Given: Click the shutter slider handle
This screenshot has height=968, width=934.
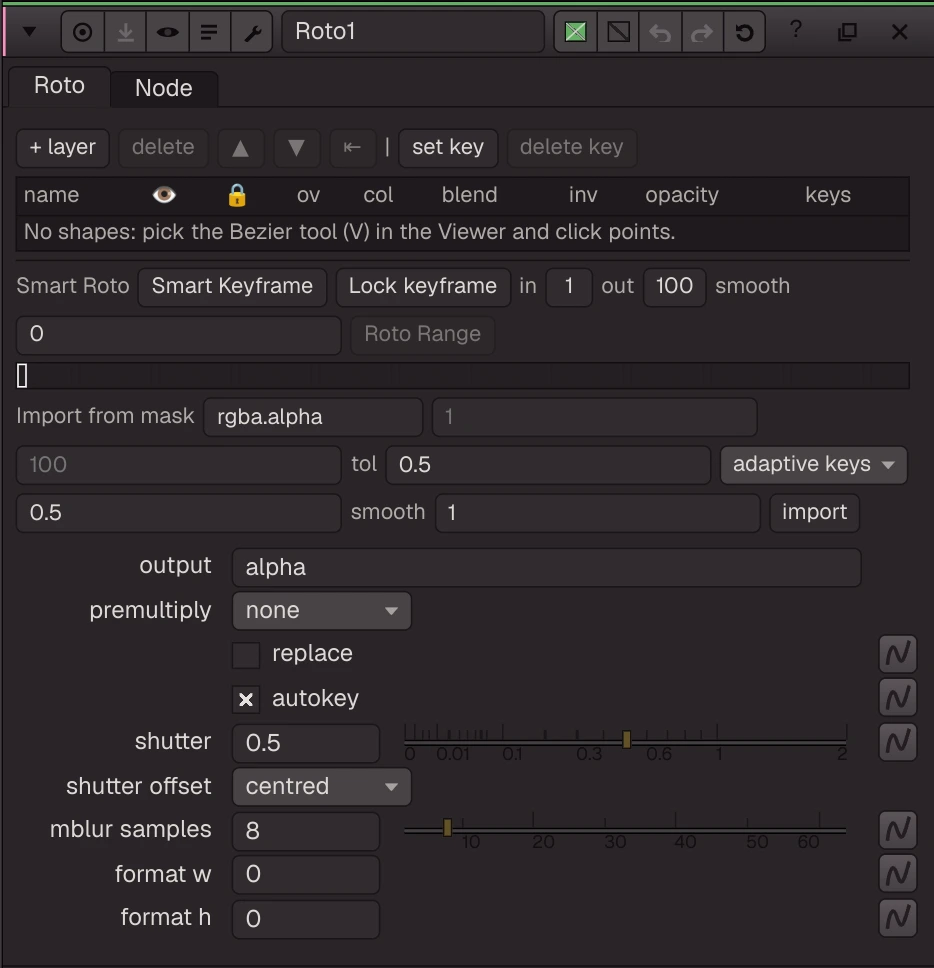Looking at the screenshot, I should click(x=627, y=740).
